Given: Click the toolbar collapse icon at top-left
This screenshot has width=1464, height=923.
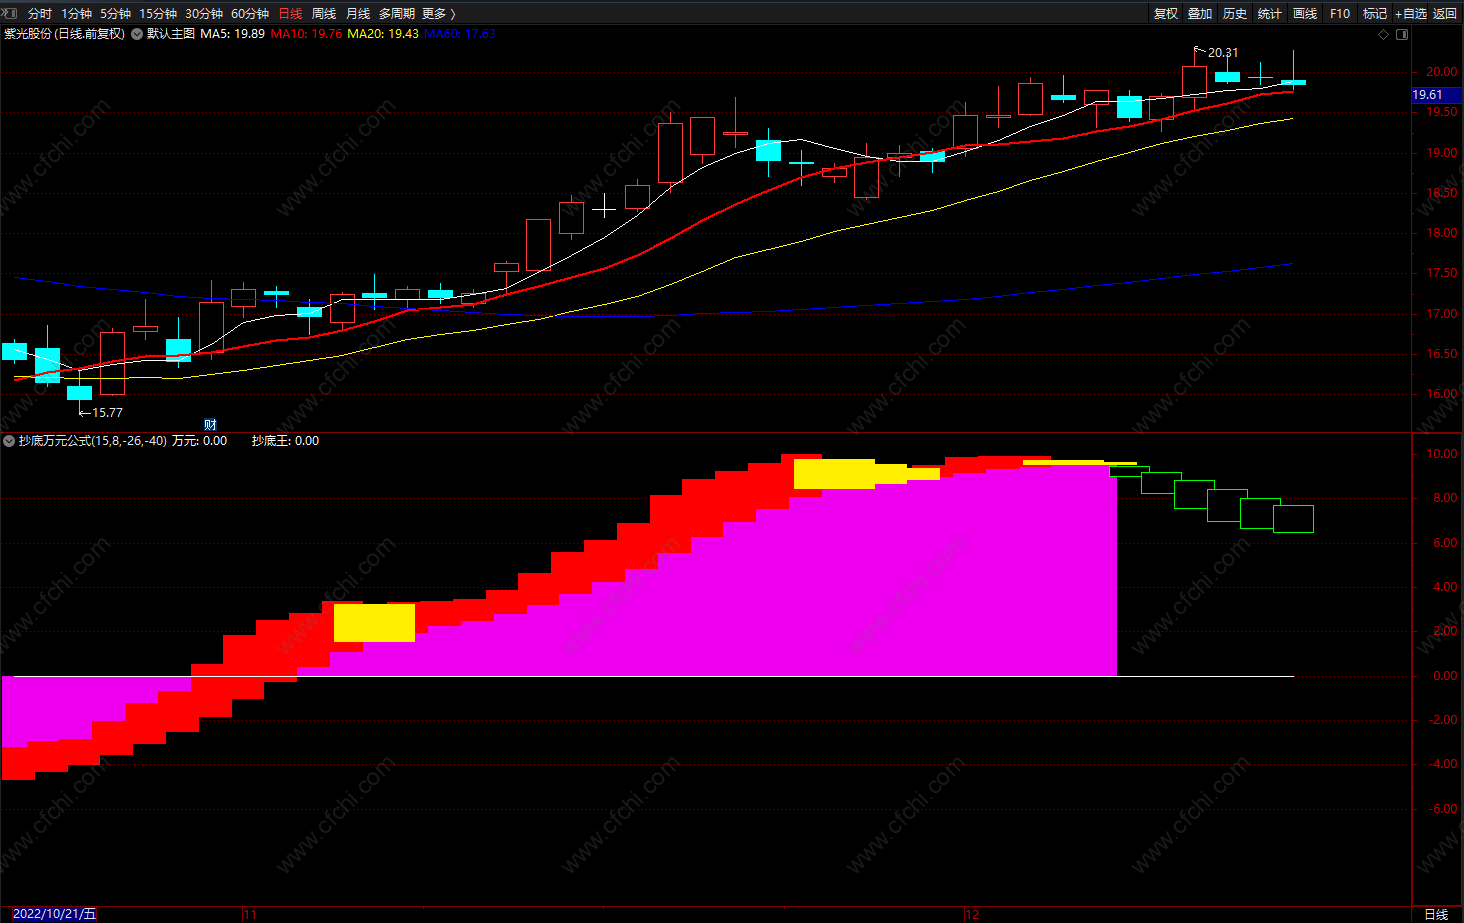Looking at the screenshot, I should pos(9,13).
